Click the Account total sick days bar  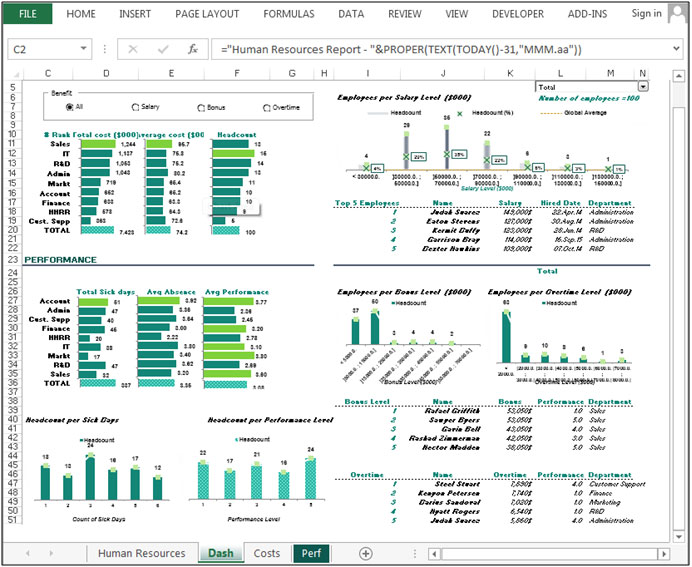coord(93,302)
